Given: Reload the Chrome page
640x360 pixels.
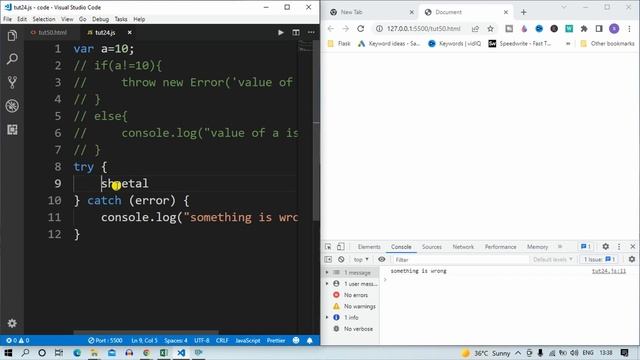Looking at the screenshot, I should [x=360, y=29].
